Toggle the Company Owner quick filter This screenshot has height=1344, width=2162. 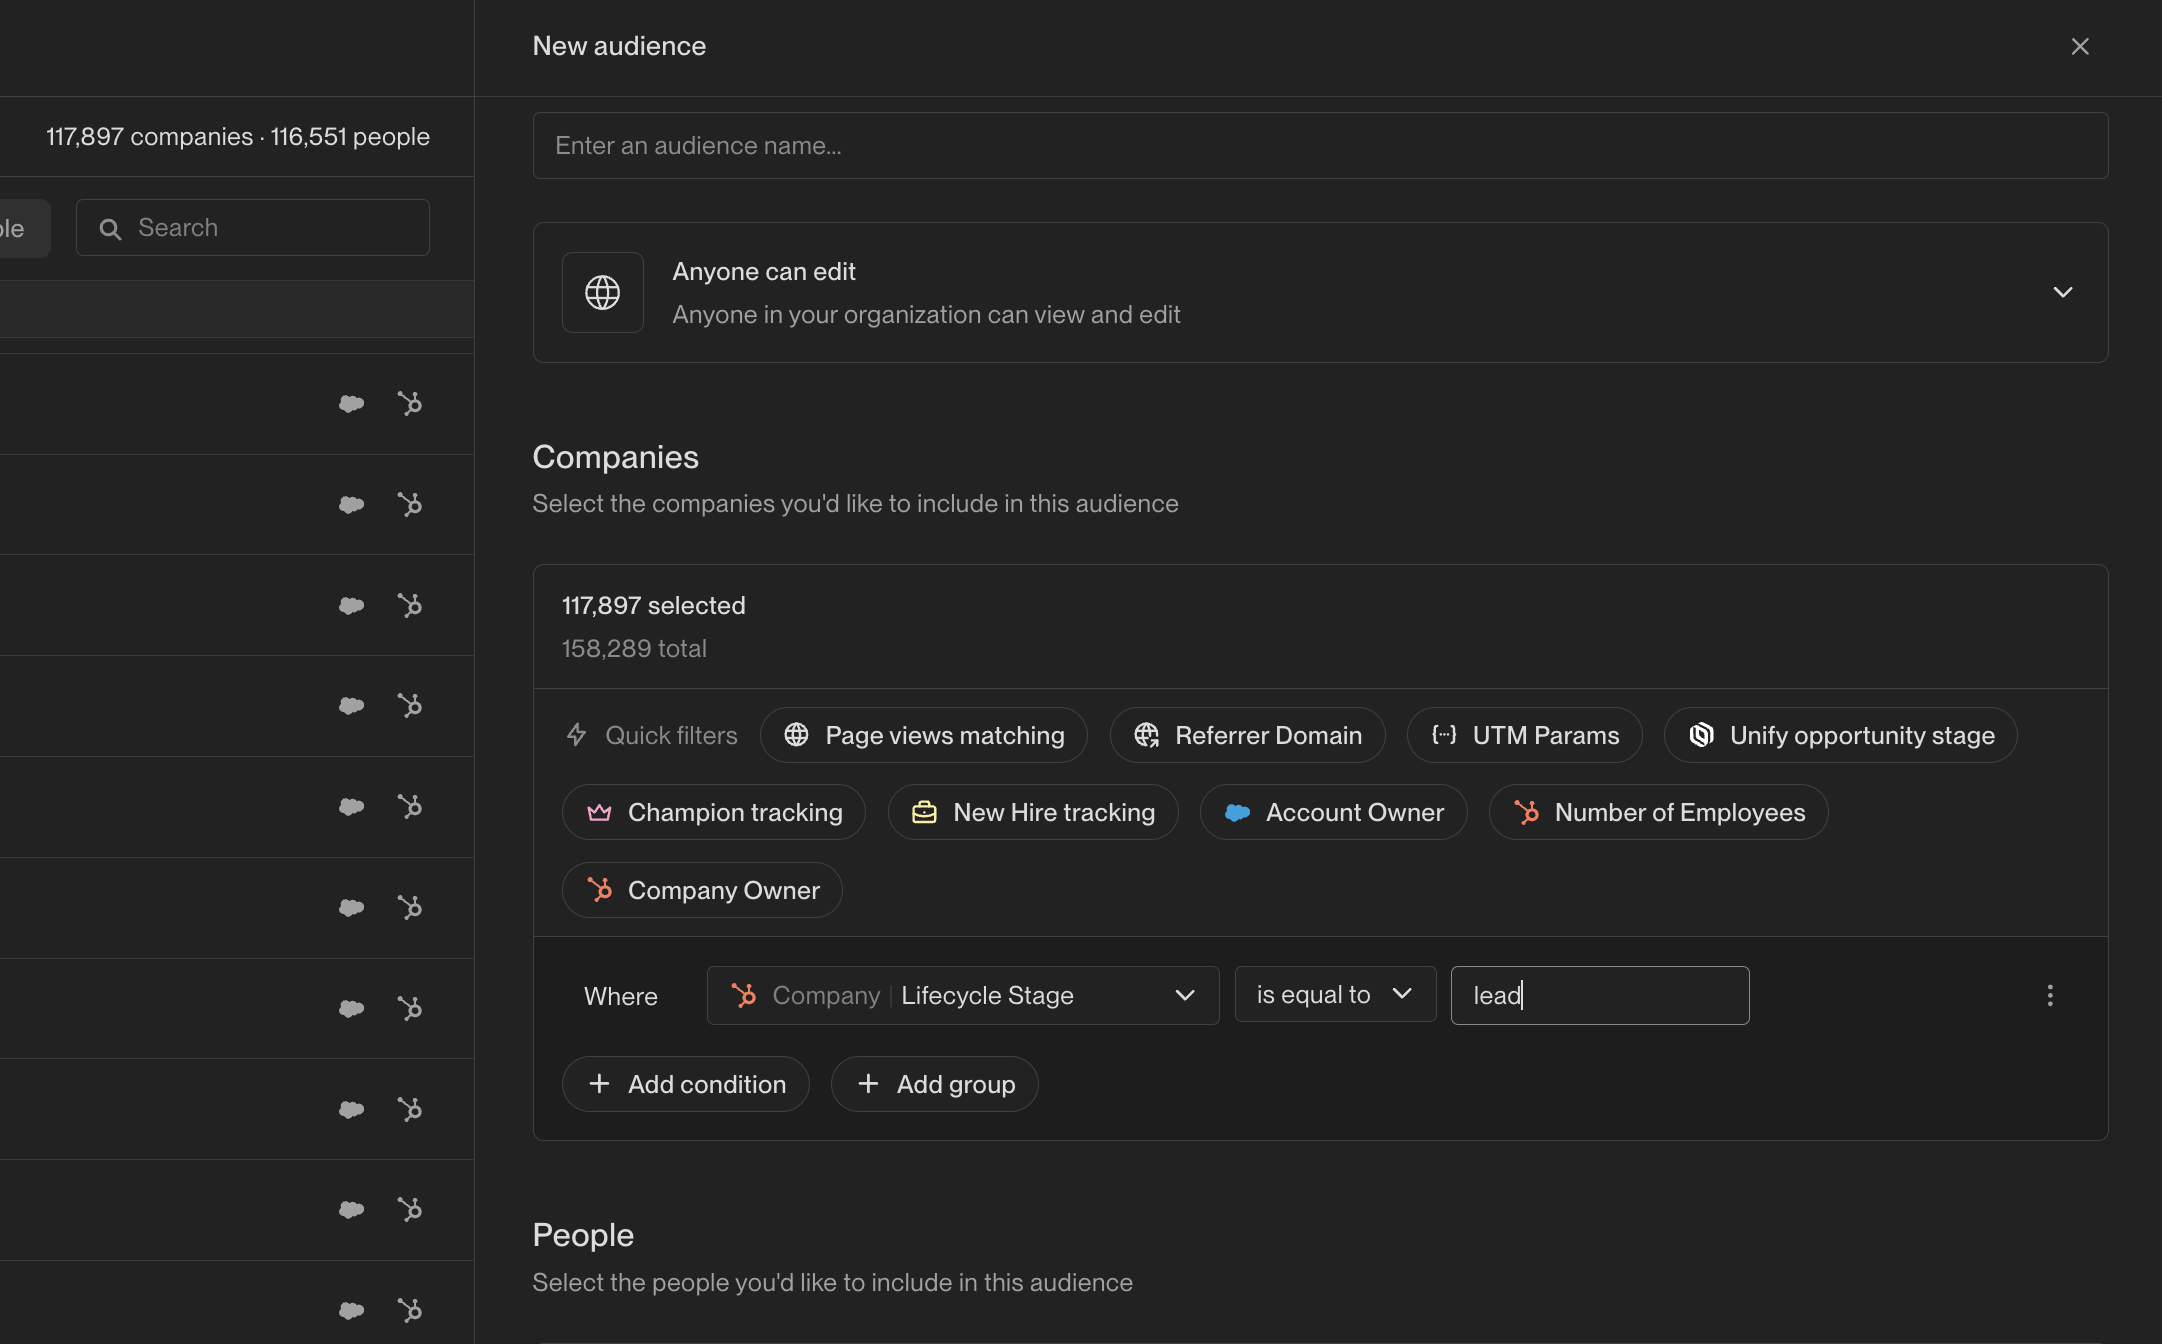[x=702, y=890]
